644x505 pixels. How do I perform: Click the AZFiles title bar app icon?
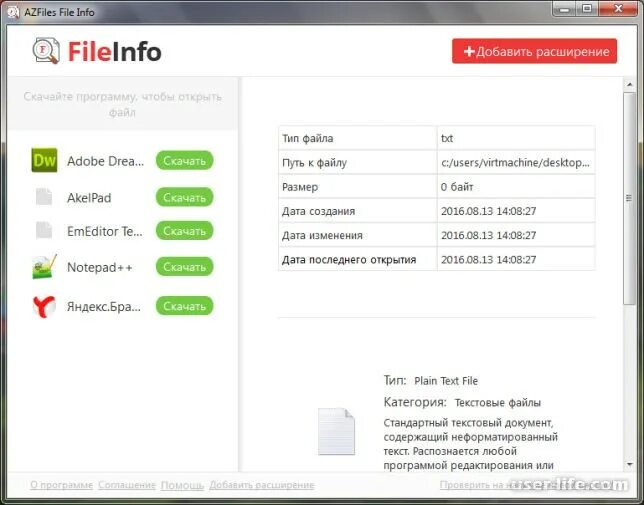click(13, 12)
